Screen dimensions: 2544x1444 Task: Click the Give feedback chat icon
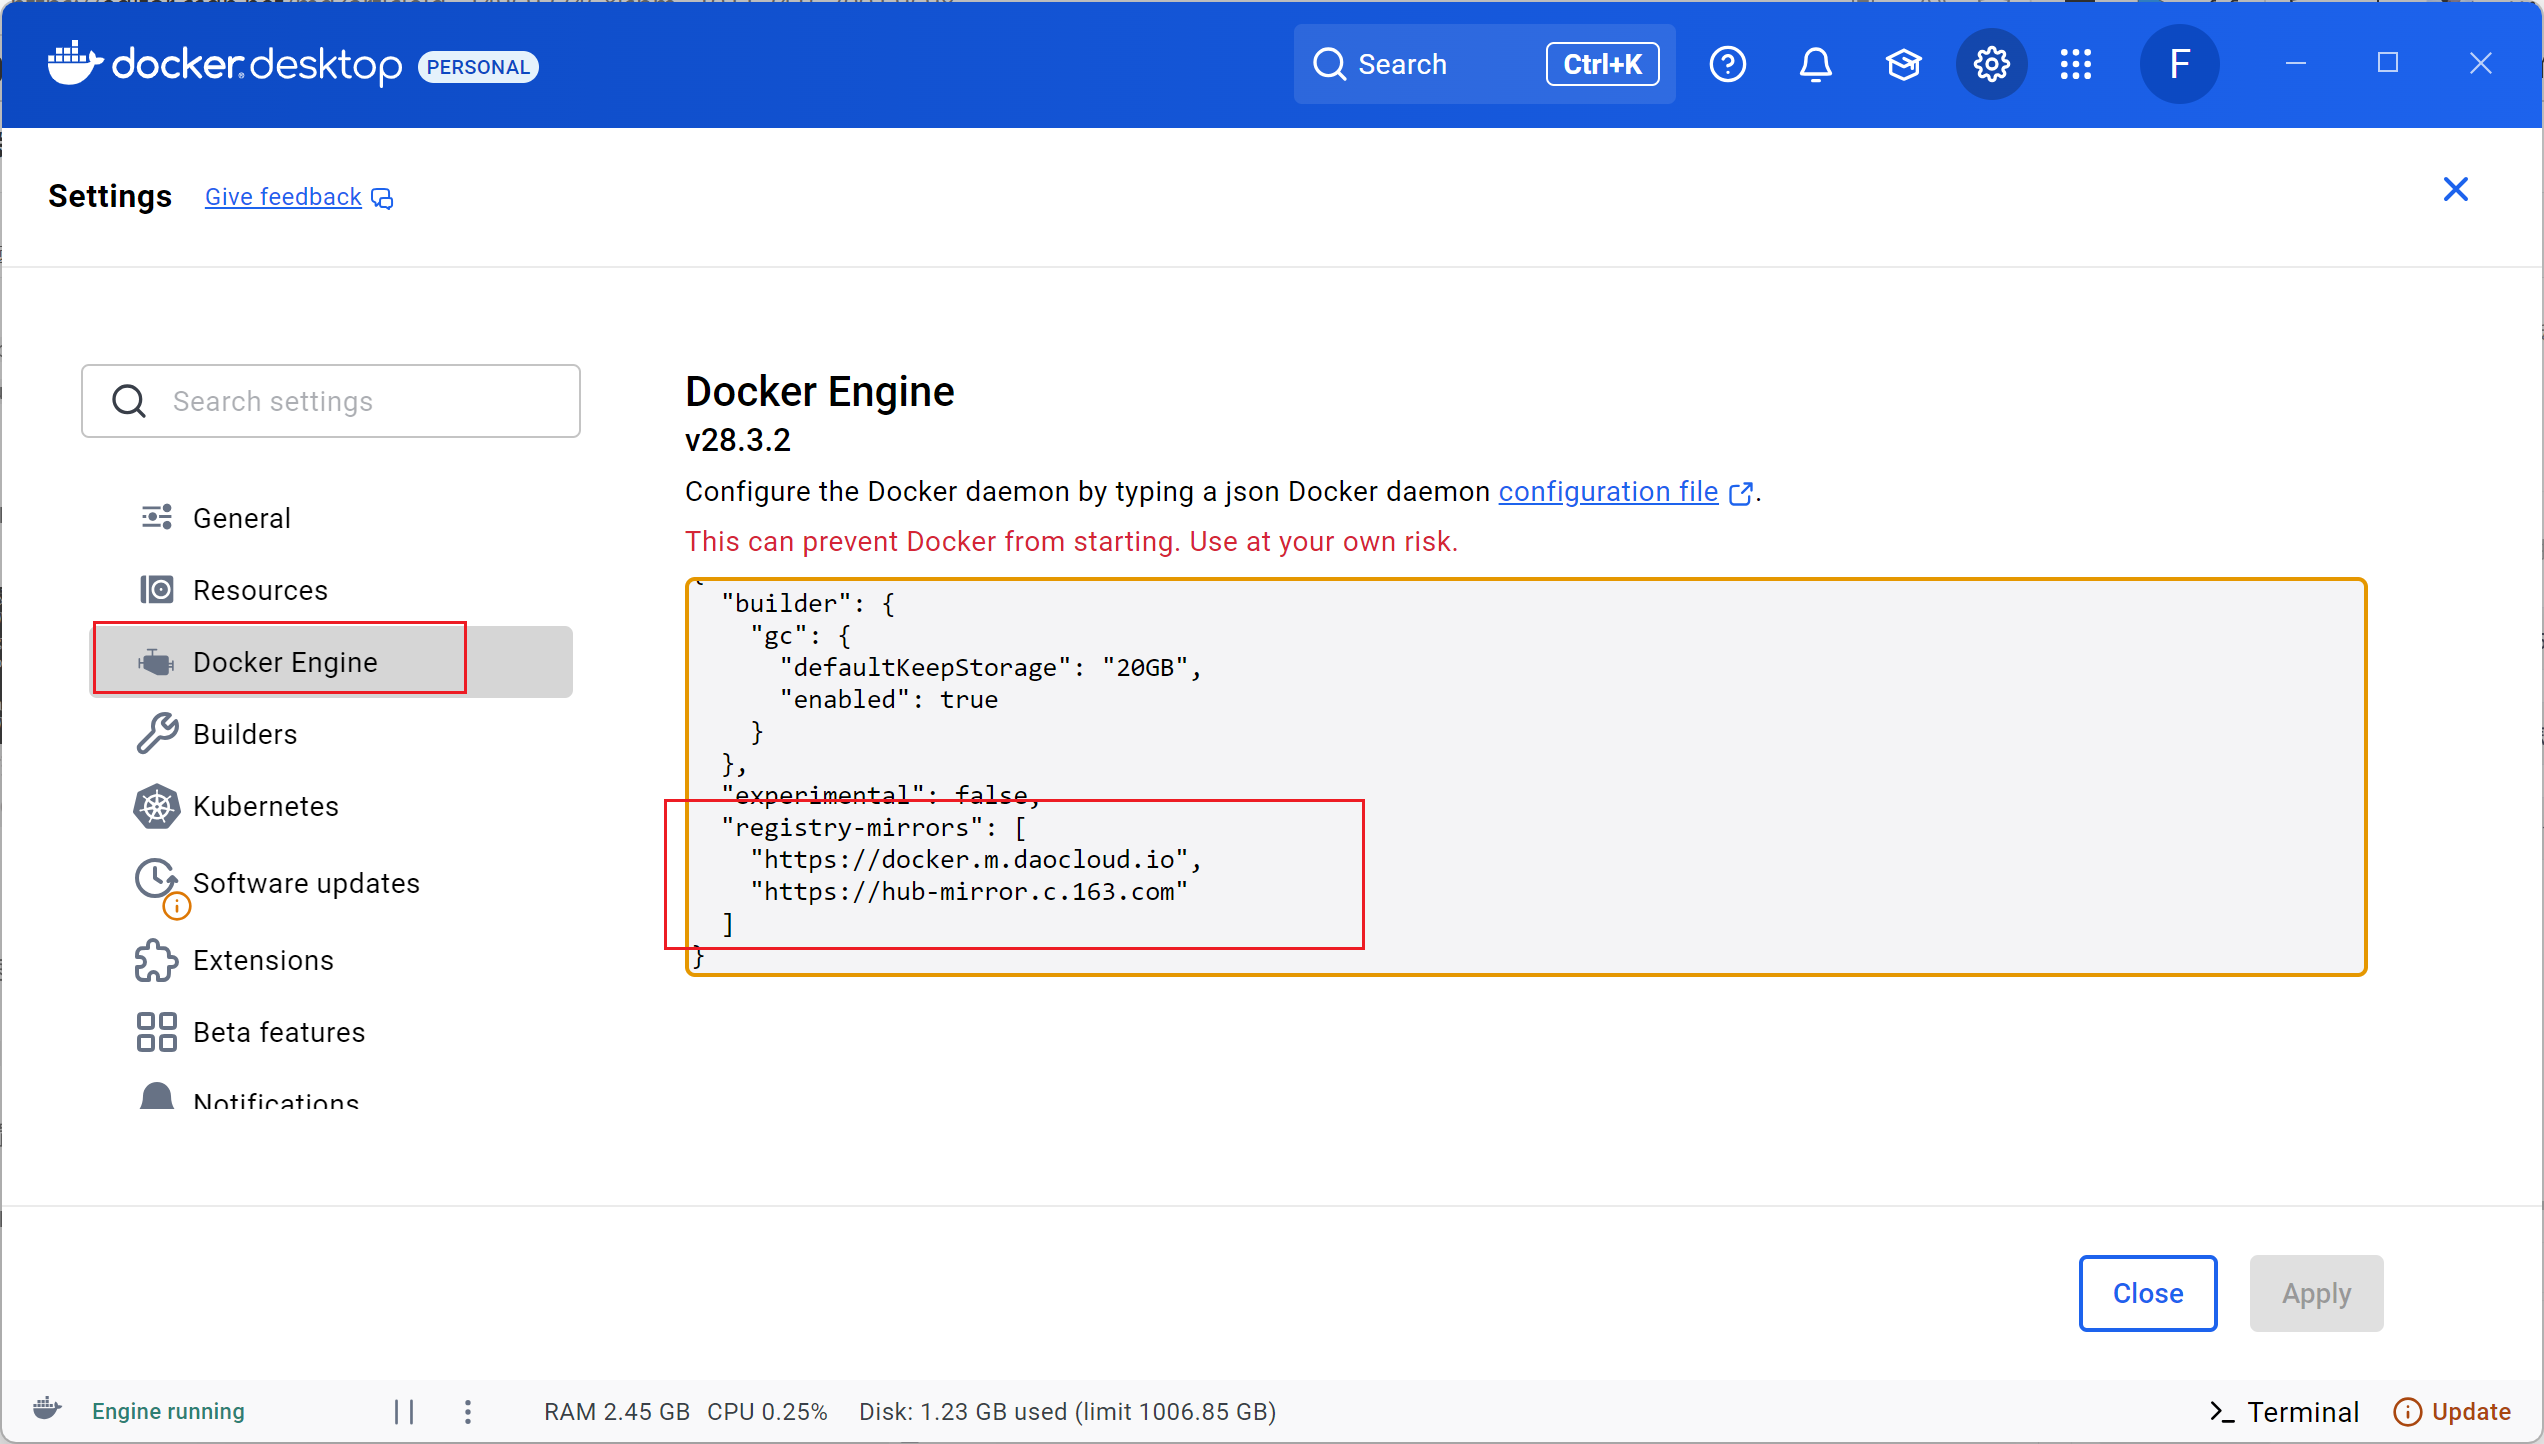coord(382,198)
